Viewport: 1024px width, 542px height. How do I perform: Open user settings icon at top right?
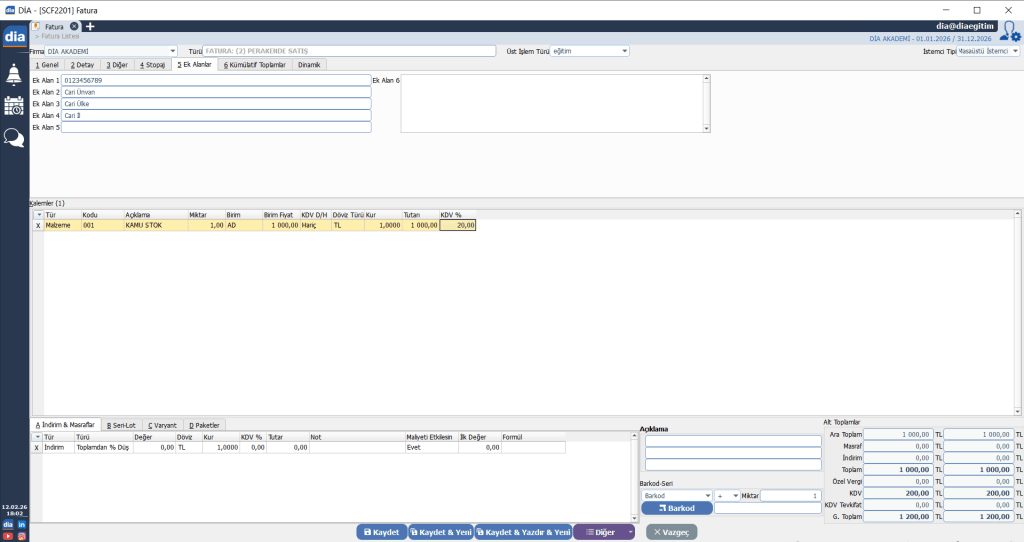(x=1010, y=31)
